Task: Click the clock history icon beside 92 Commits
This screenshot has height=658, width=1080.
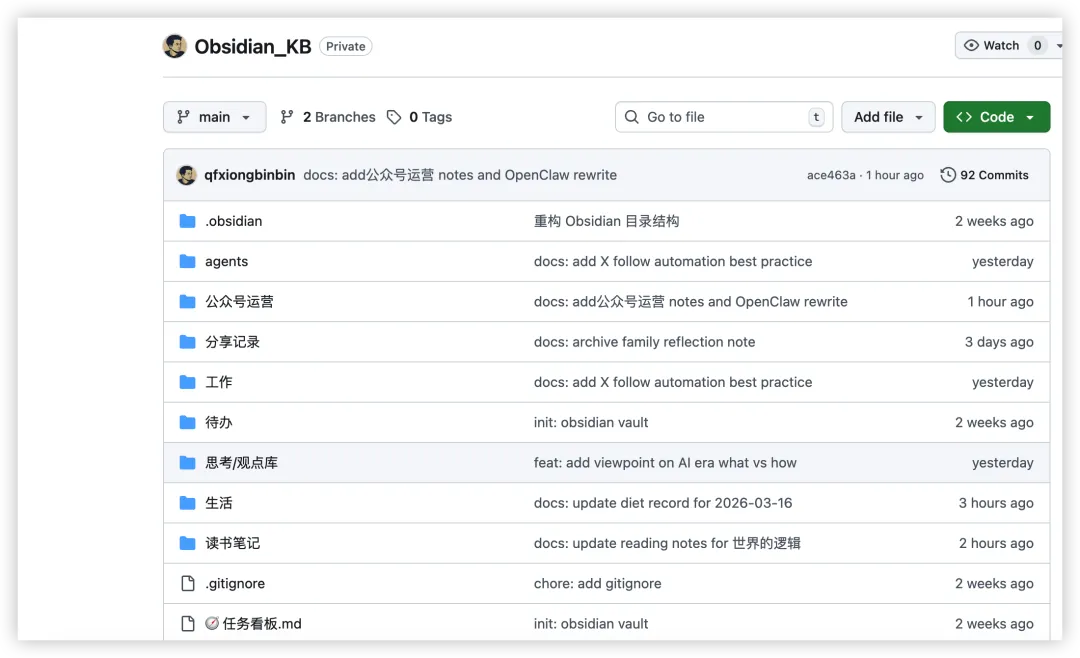Action: point(948,175)
